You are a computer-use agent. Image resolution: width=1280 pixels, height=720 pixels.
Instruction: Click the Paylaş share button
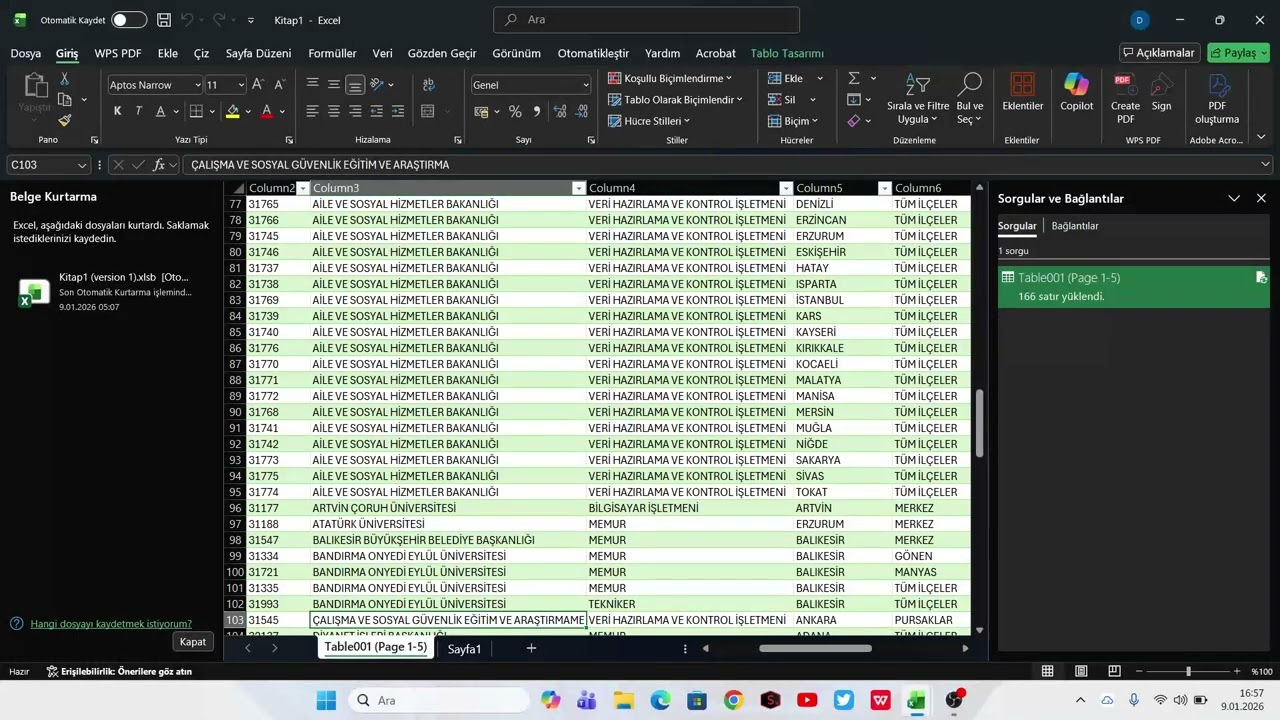[x=1239, y=53]
